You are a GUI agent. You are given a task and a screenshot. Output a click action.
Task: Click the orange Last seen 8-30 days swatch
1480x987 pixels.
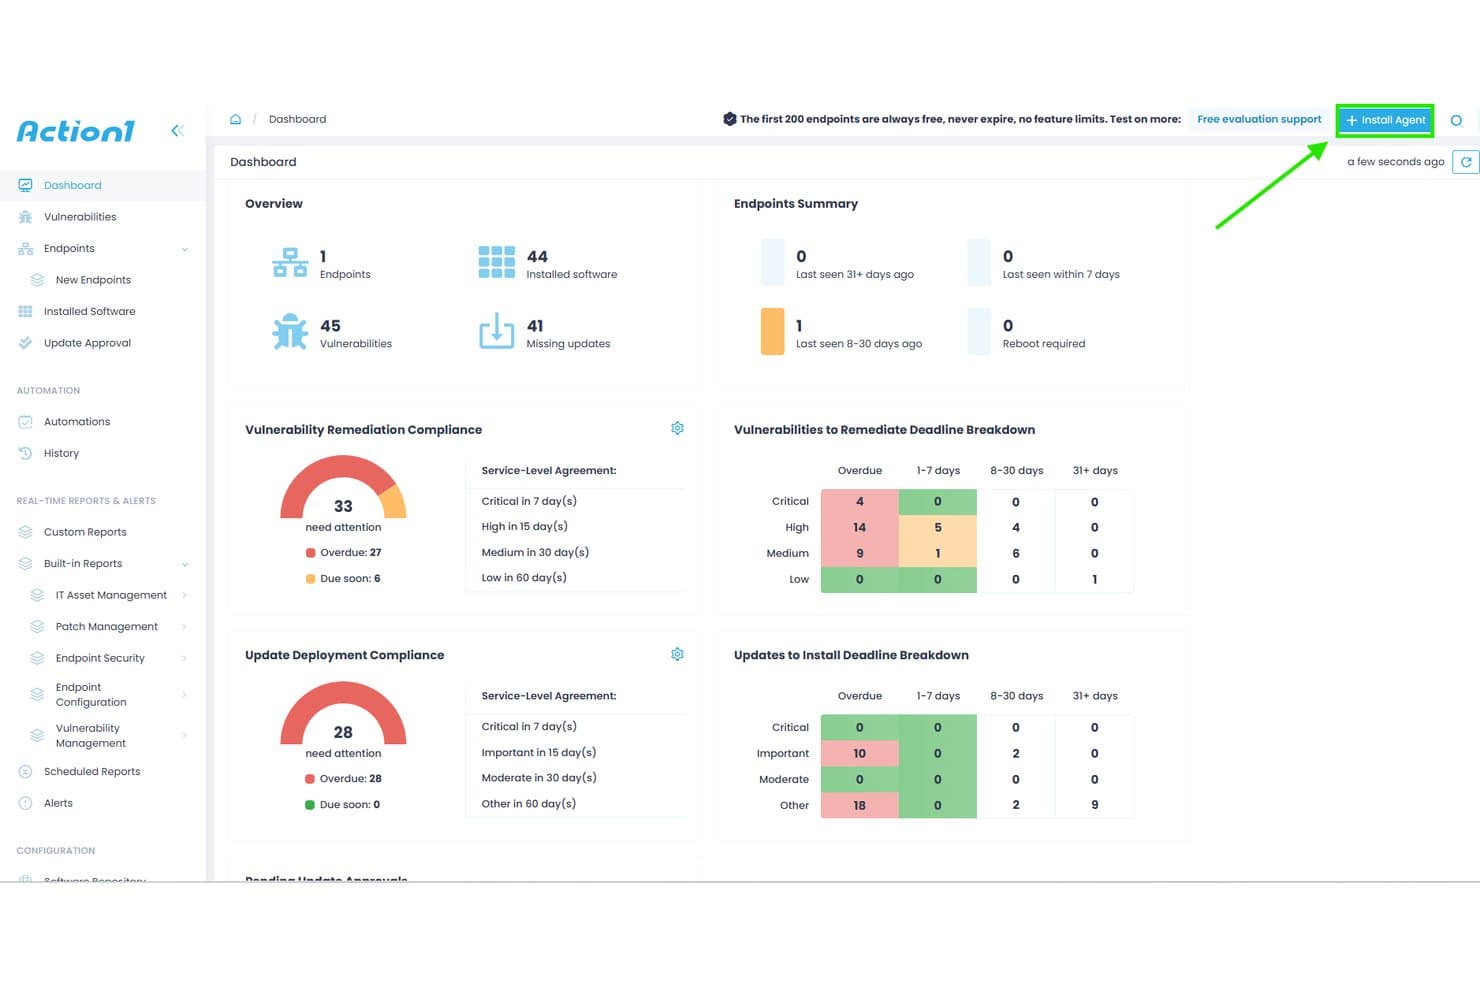[x=772, y=332]
